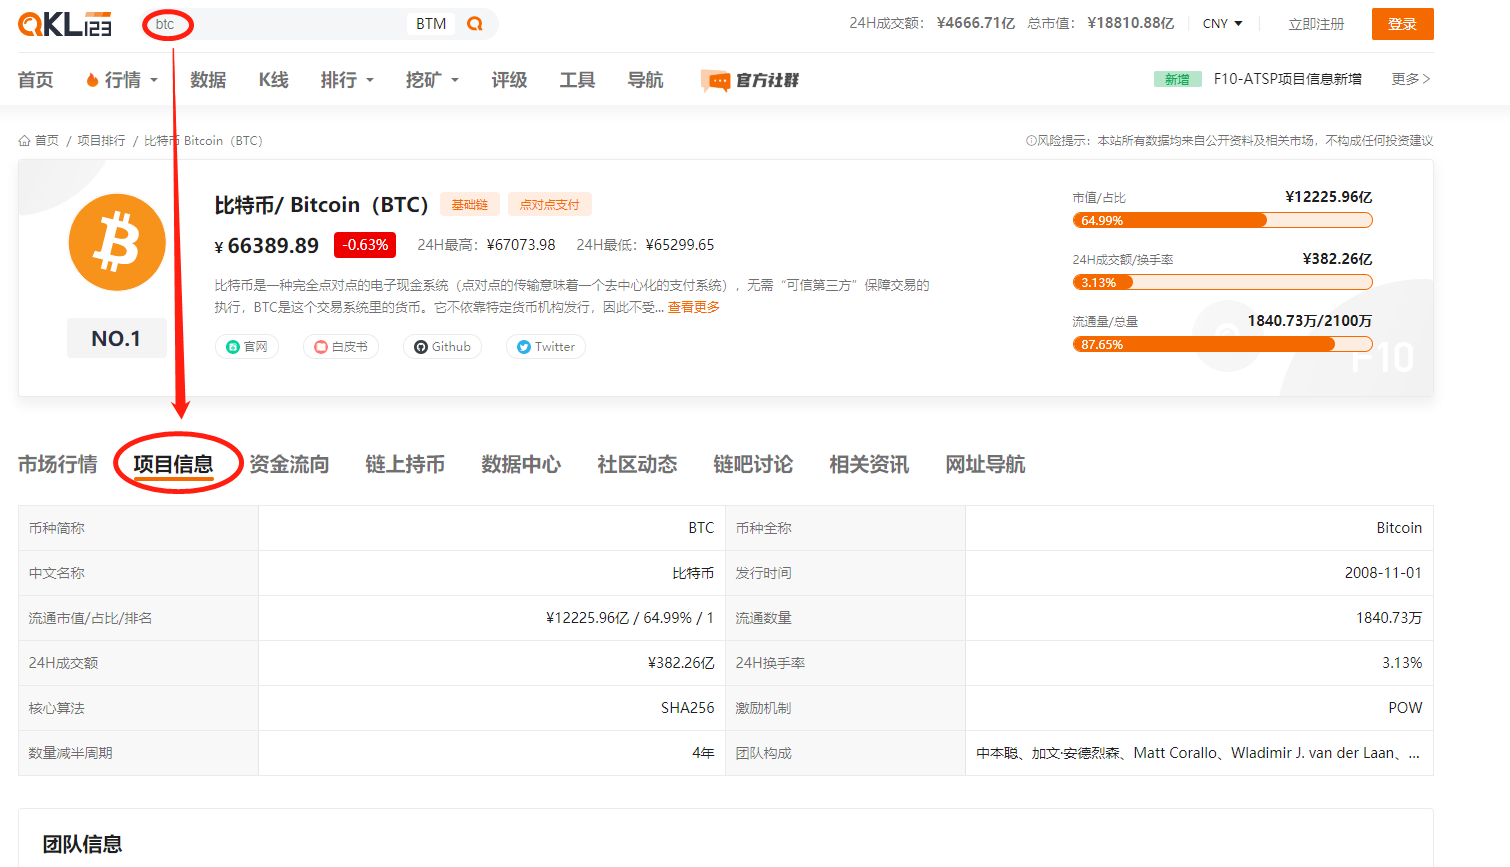Click the orange 登录 button
This screenshot has height=867, width=1510.
(1402, 24)
